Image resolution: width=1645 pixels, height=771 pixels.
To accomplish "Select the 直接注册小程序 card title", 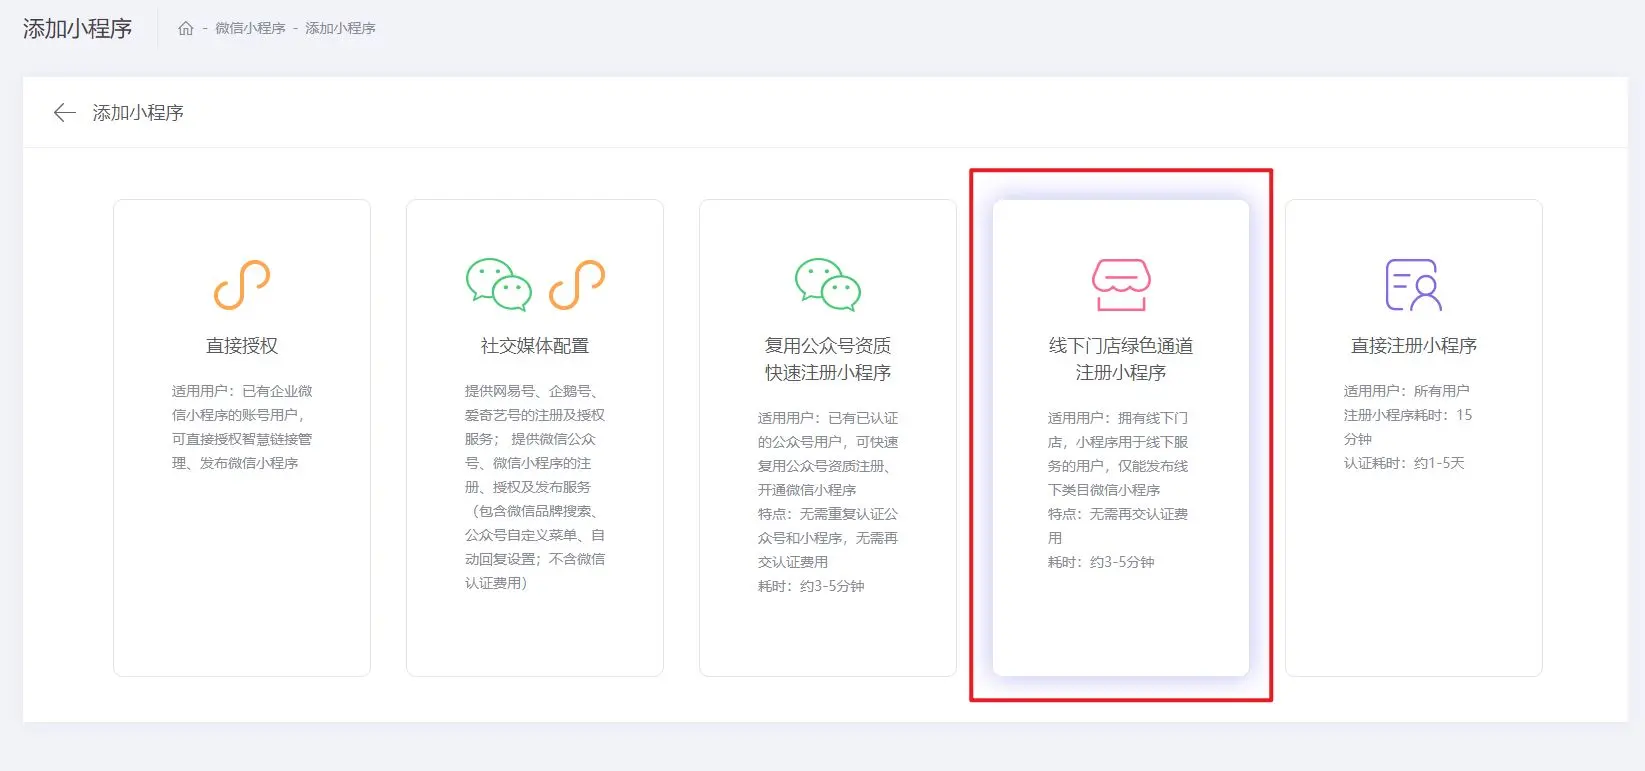I will tap(1413, 346).
